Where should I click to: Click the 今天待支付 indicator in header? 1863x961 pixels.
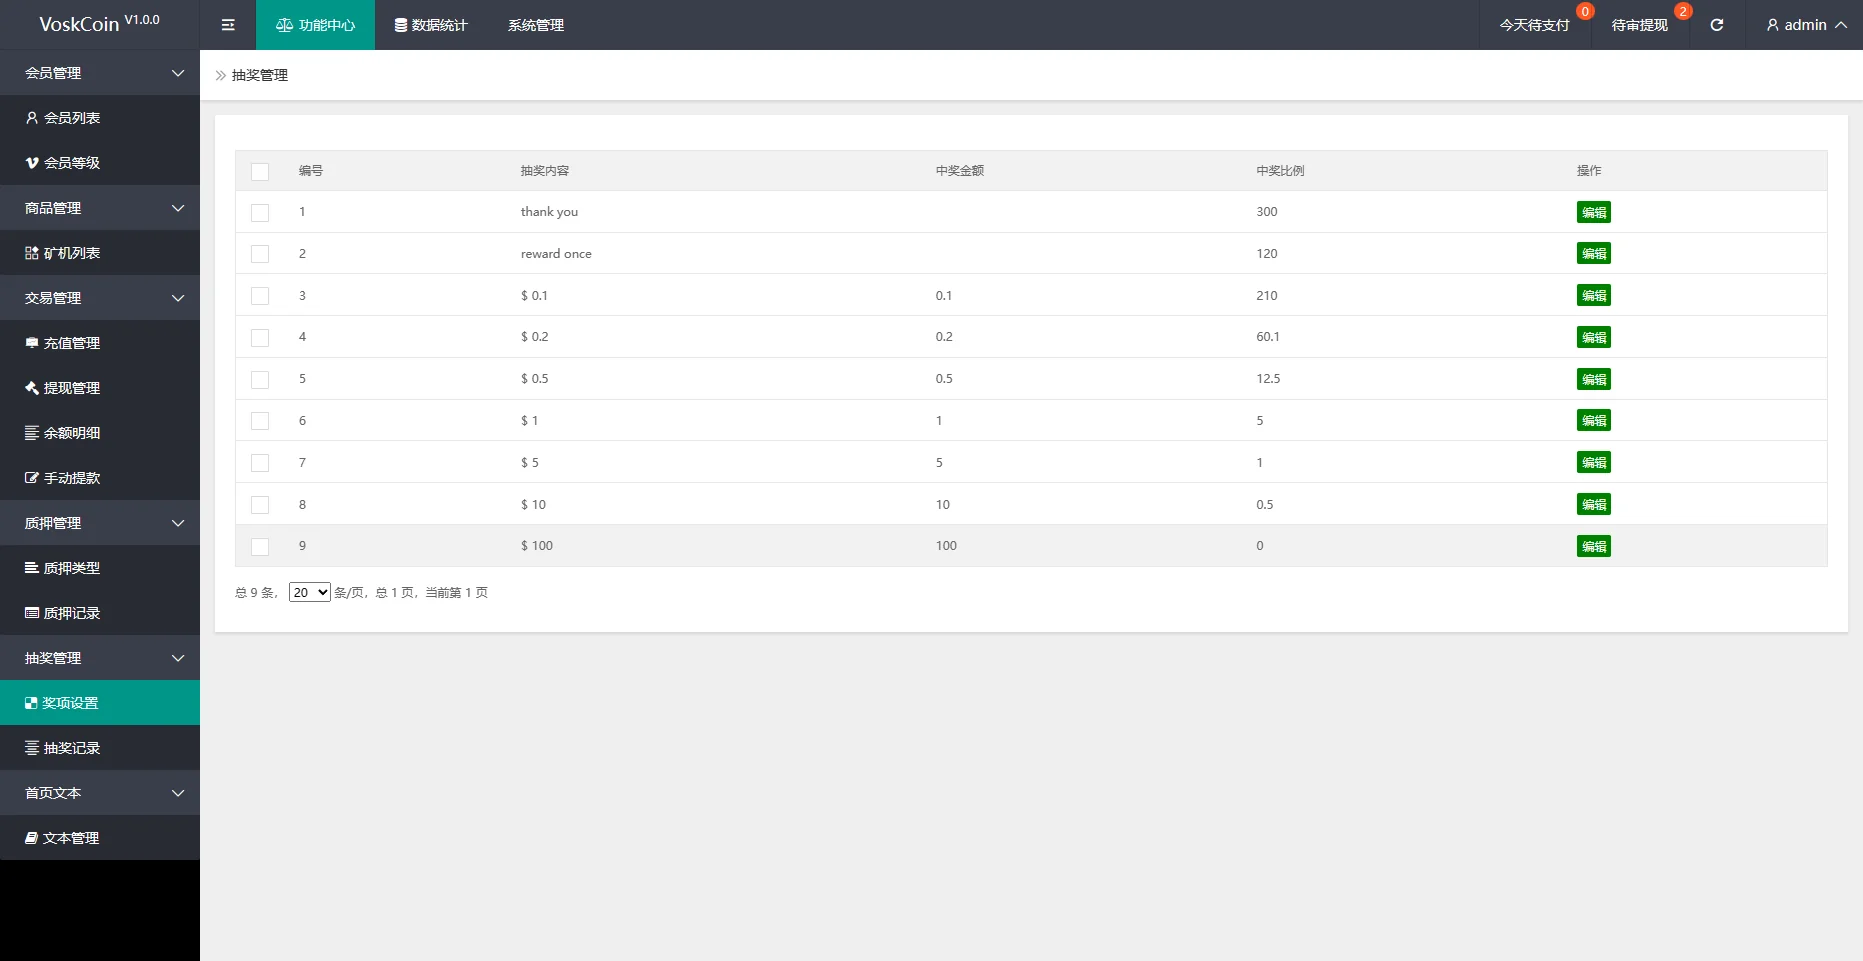[x=1534, y=25]
